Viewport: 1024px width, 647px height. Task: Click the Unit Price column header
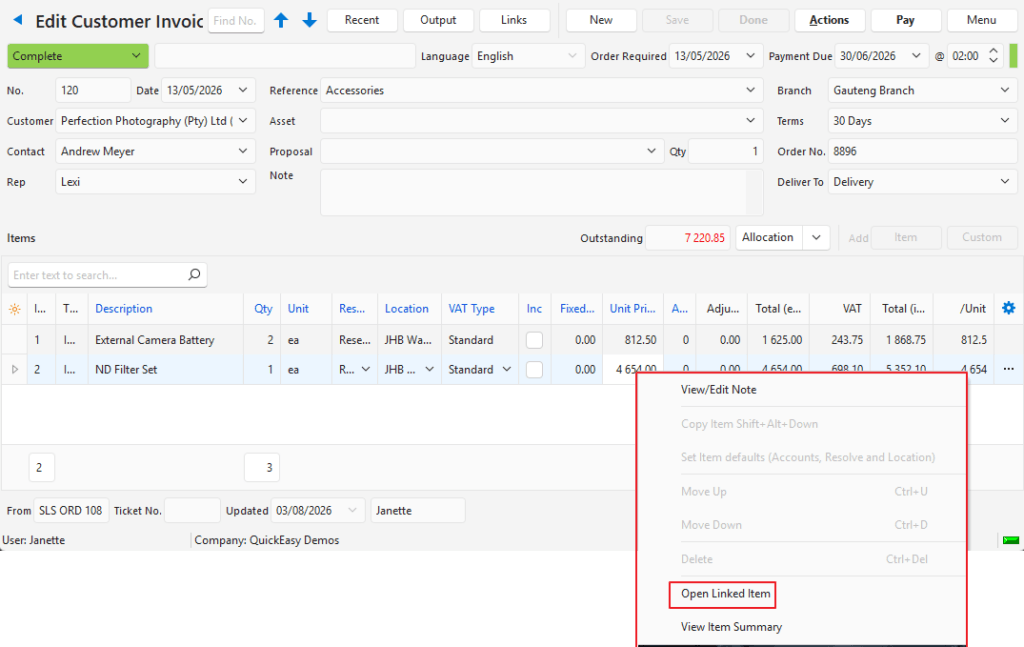pyautogui.click(x=632, y=309)
